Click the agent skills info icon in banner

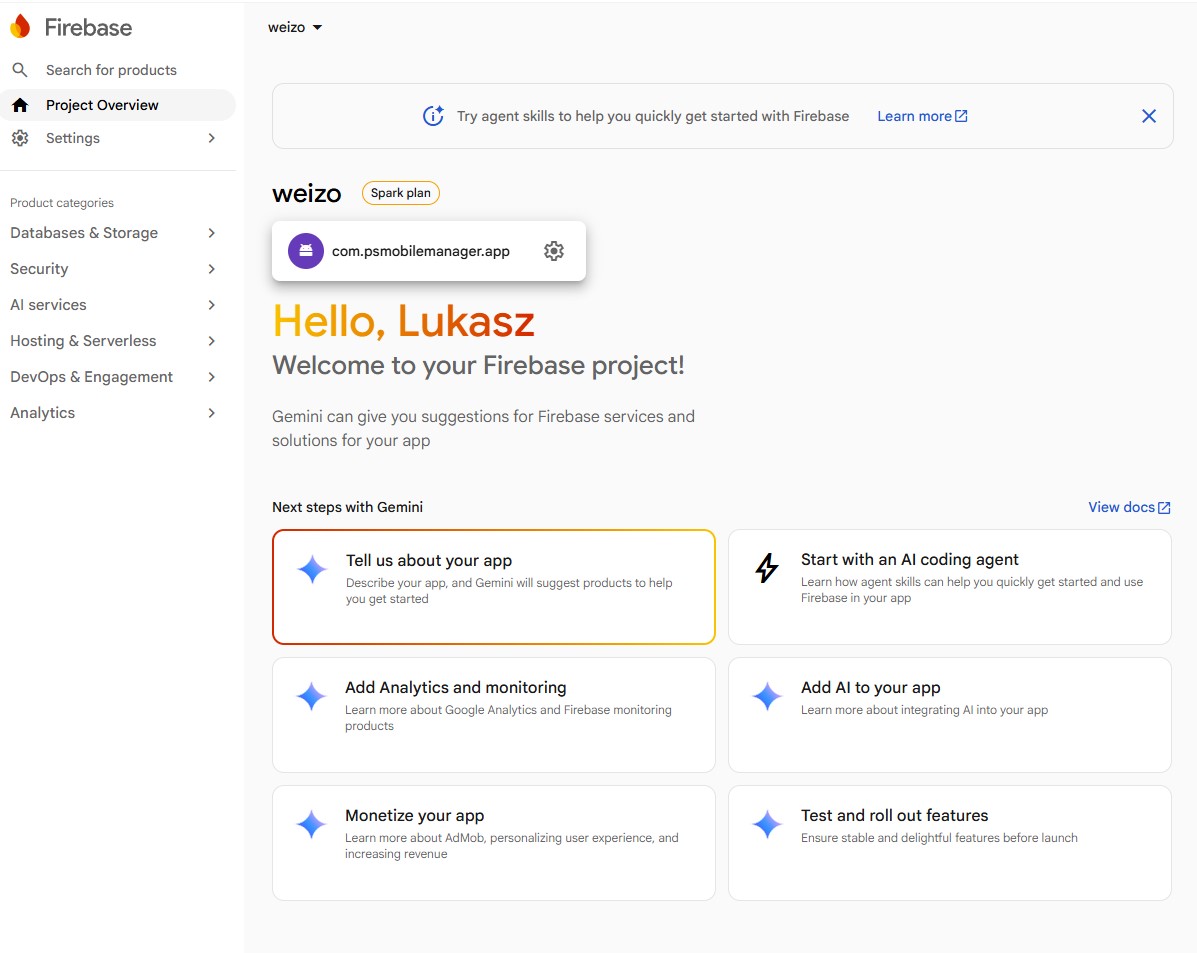coord(434,116)
